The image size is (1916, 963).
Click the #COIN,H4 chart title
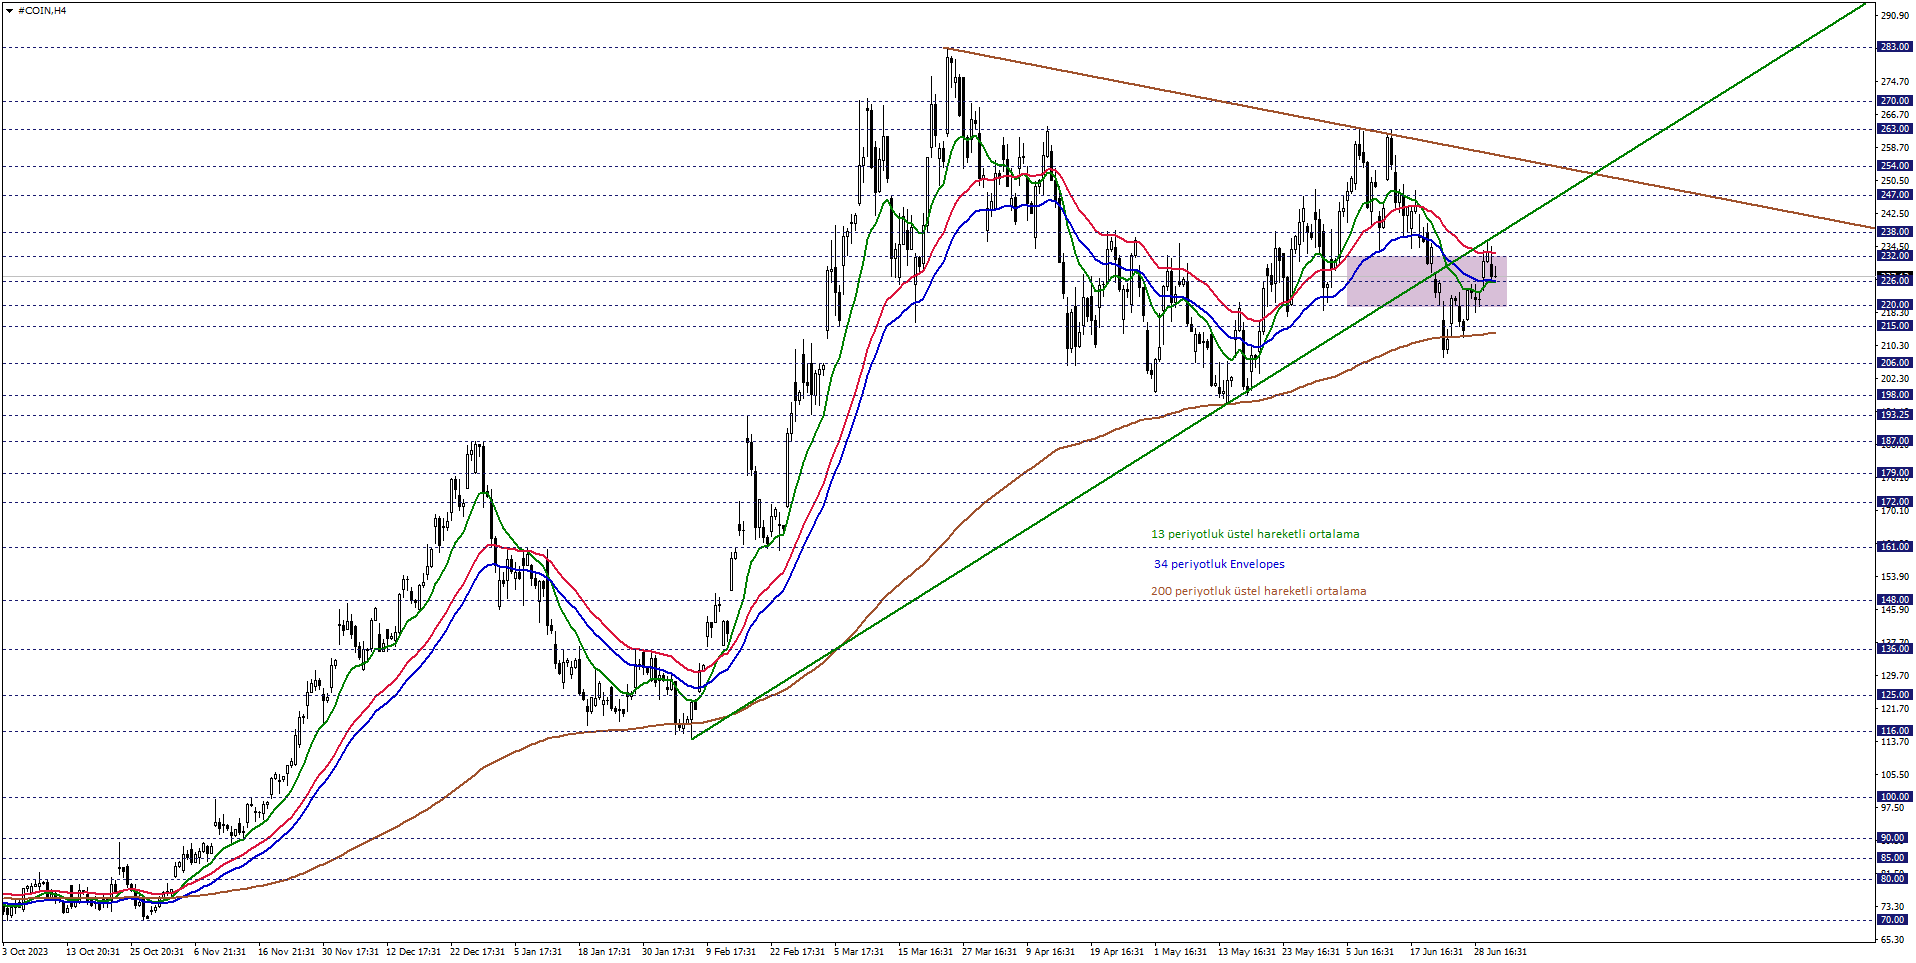point(42,10)
